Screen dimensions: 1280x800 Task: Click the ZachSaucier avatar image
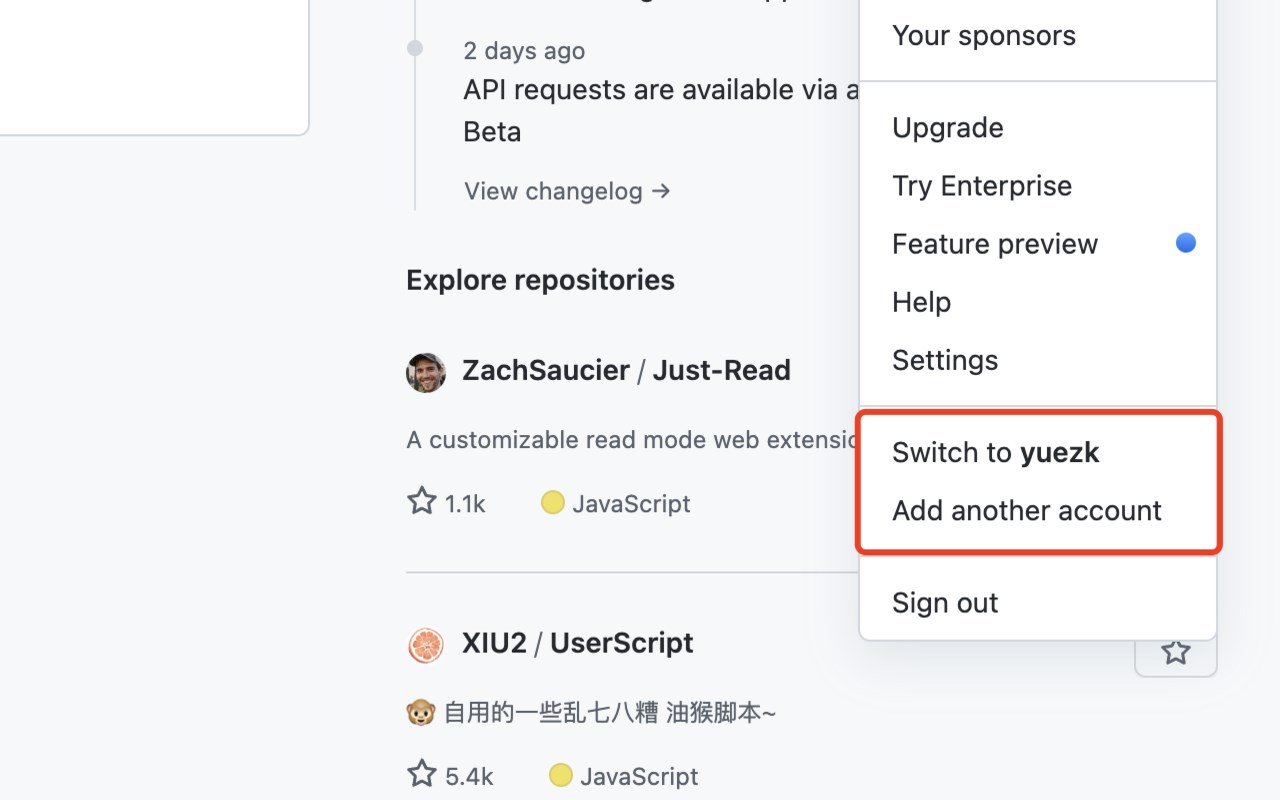(x=426, y=372)
